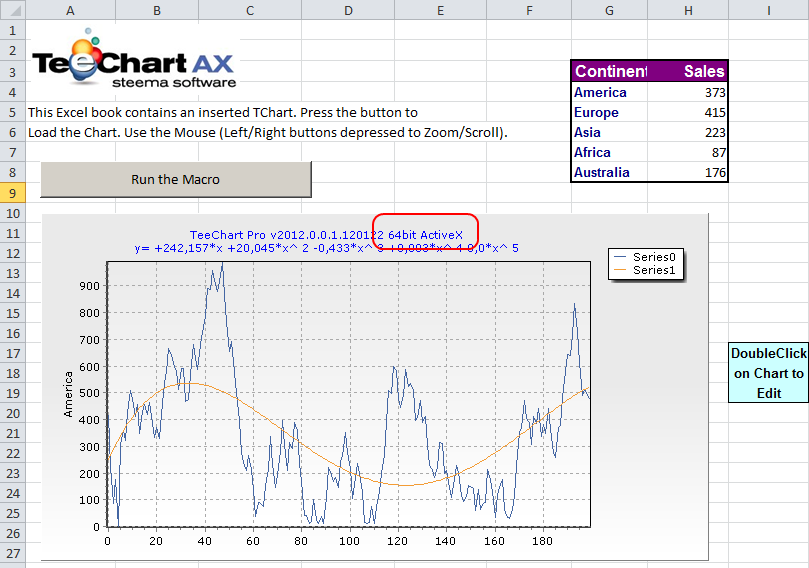The height and width of the screenshot is (568, 809).
Task: Select row 20 header
Action: (12, 414)
